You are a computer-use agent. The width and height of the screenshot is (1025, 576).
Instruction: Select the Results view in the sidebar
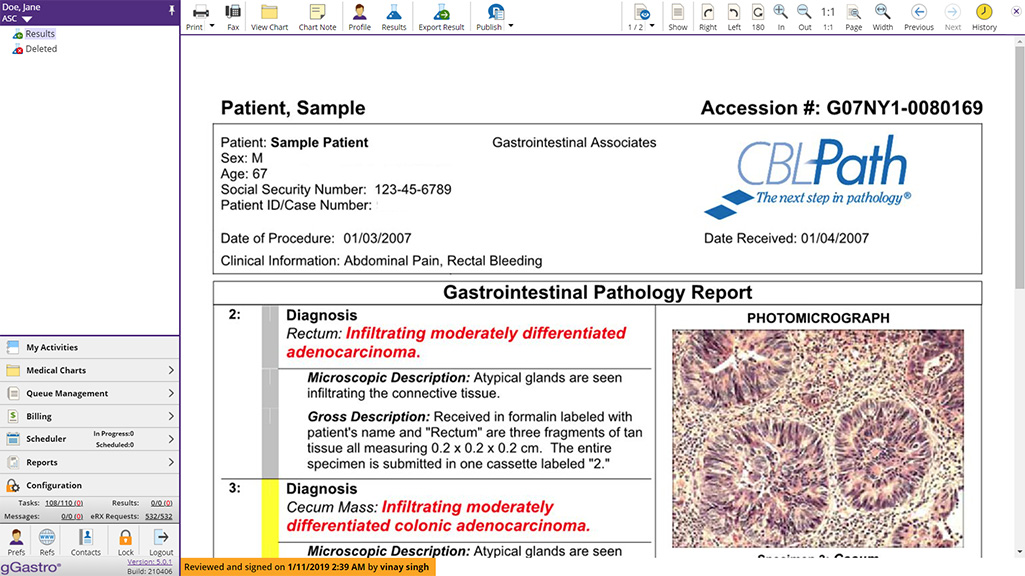(38, 33)
